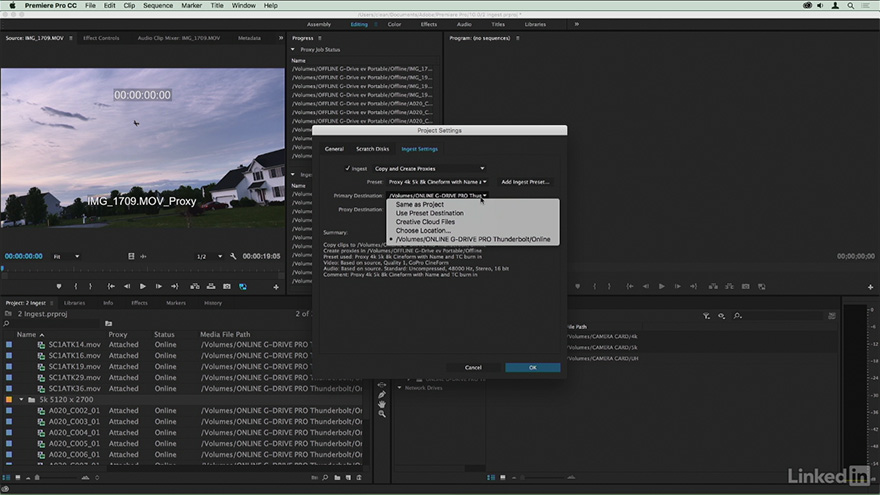The width and height of the screenshot is (880, 495).
Task: Add marker in source monitor
Action: click(58, 286)
